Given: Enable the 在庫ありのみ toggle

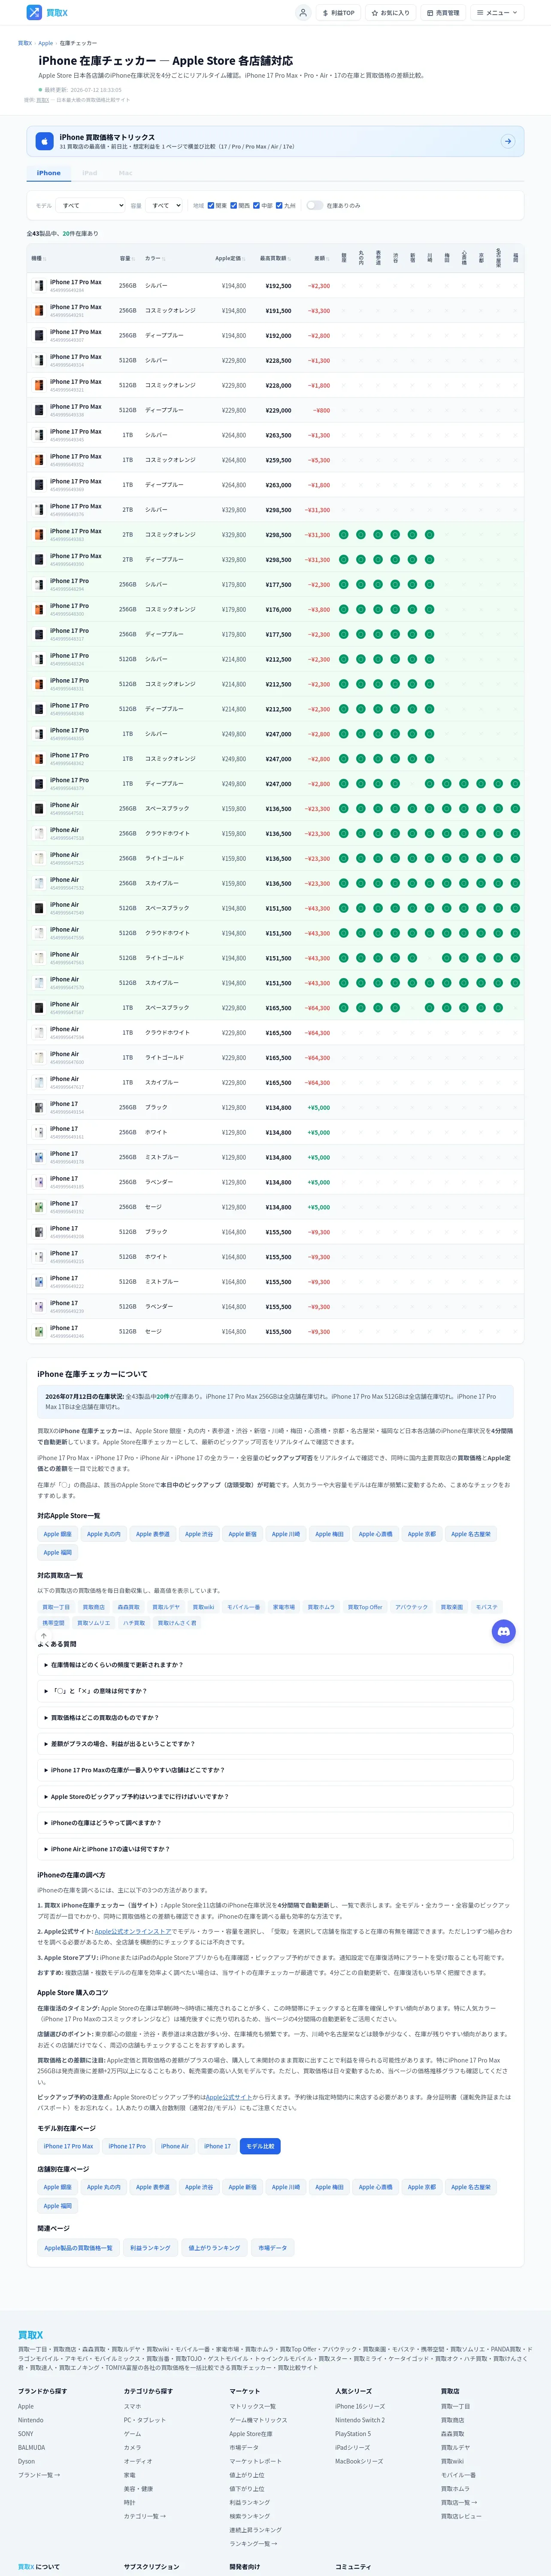Looking at the screenshot, I should pos(314,205).
